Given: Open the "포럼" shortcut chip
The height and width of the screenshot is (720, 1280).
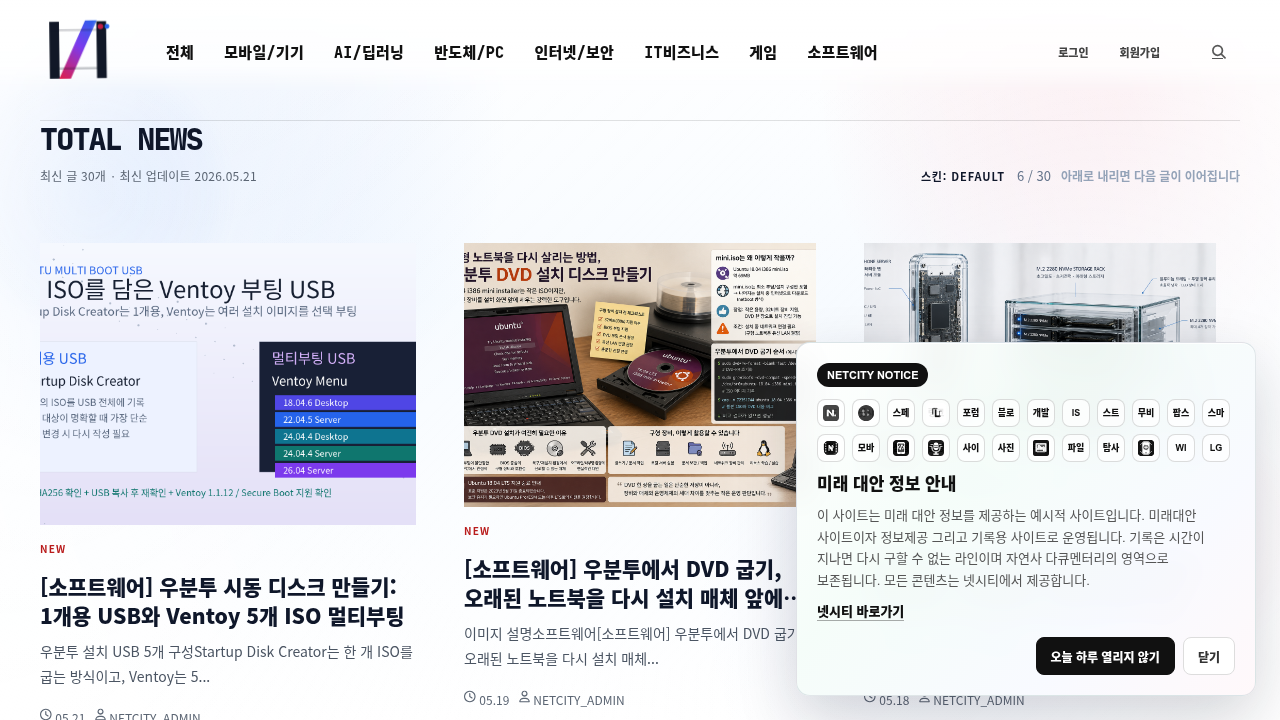Looking at the screenshot, I should 971,413.
